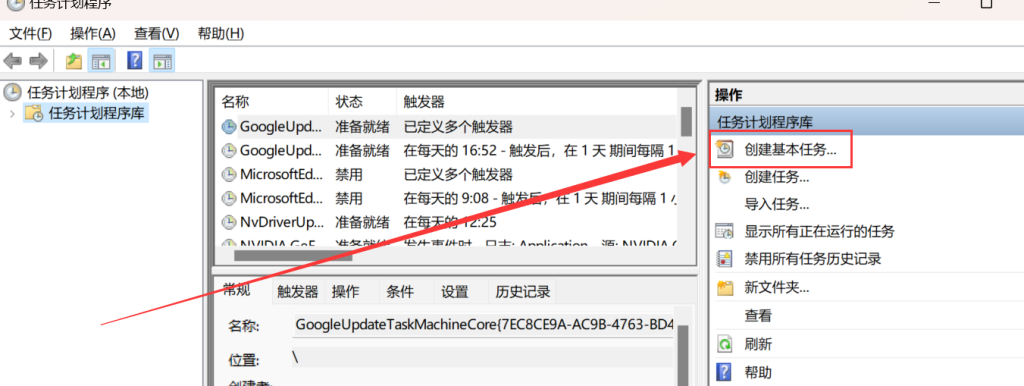Expand the 任务计划程序库 tree node
This screenshot has height=386, width=1024.
coord(12,113)
